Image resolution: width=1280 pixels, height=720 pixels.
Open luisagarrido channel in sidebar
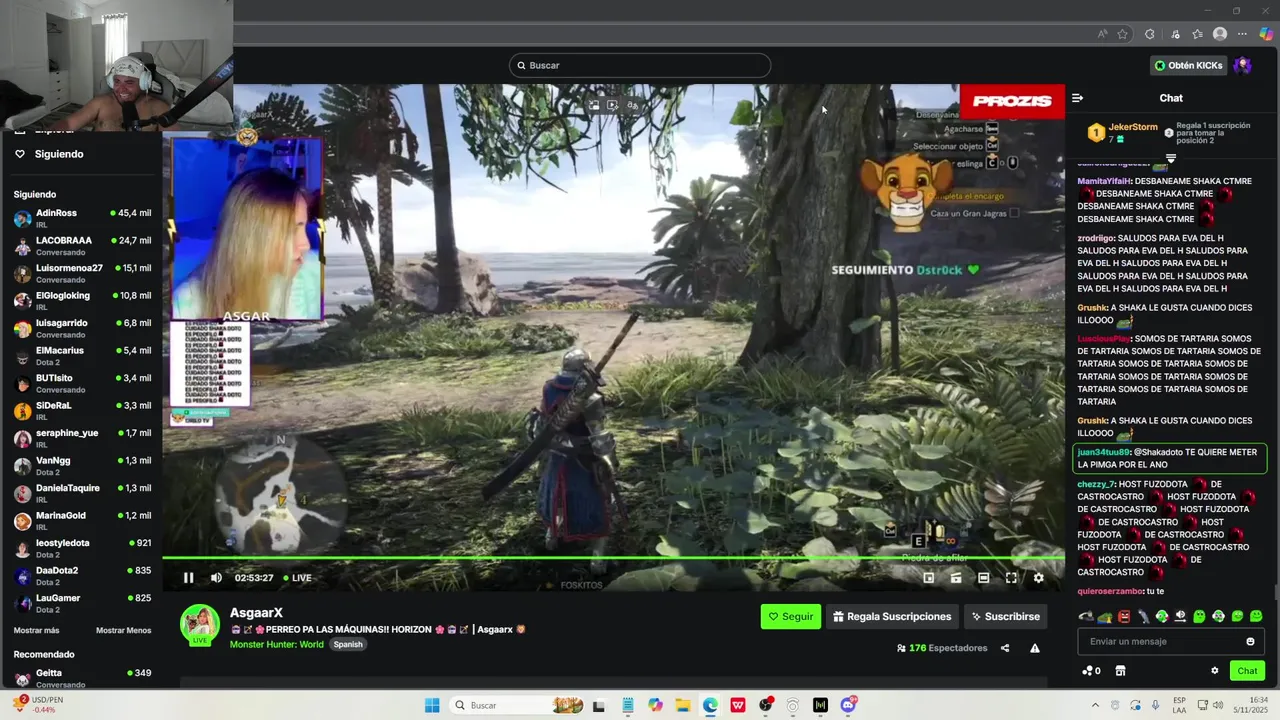pos(82,328)
